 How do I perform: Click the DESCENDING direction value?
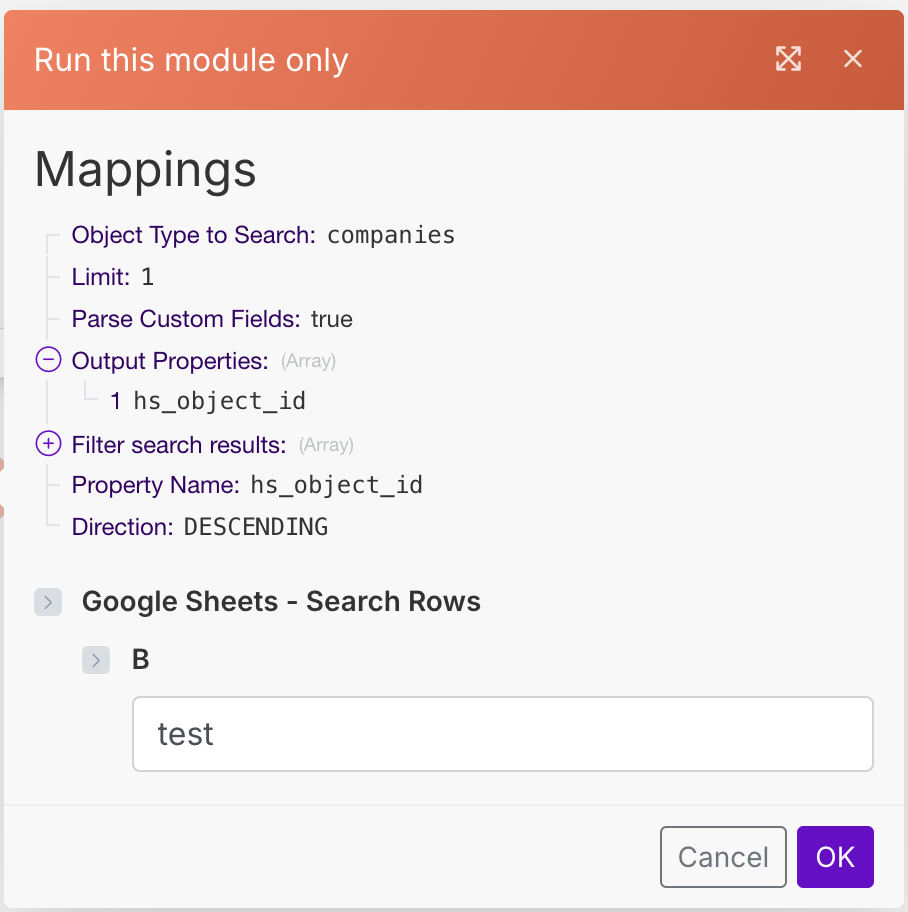click(256, 527)
